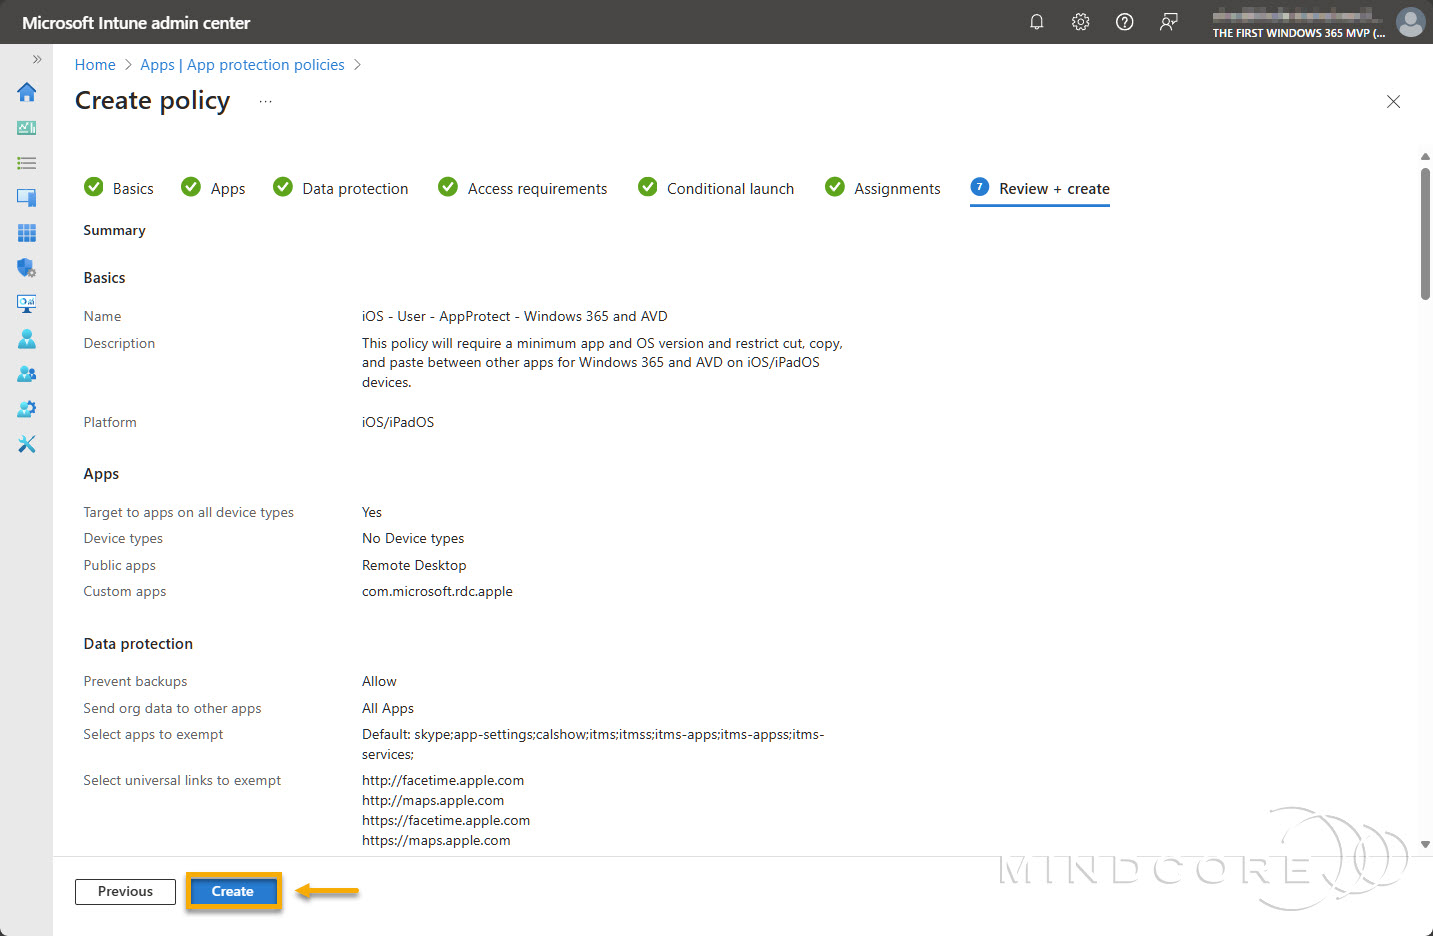Open the Apps grid icon in the sidebar
Screen dimensions: 1433x936
[x=26, y=232]
